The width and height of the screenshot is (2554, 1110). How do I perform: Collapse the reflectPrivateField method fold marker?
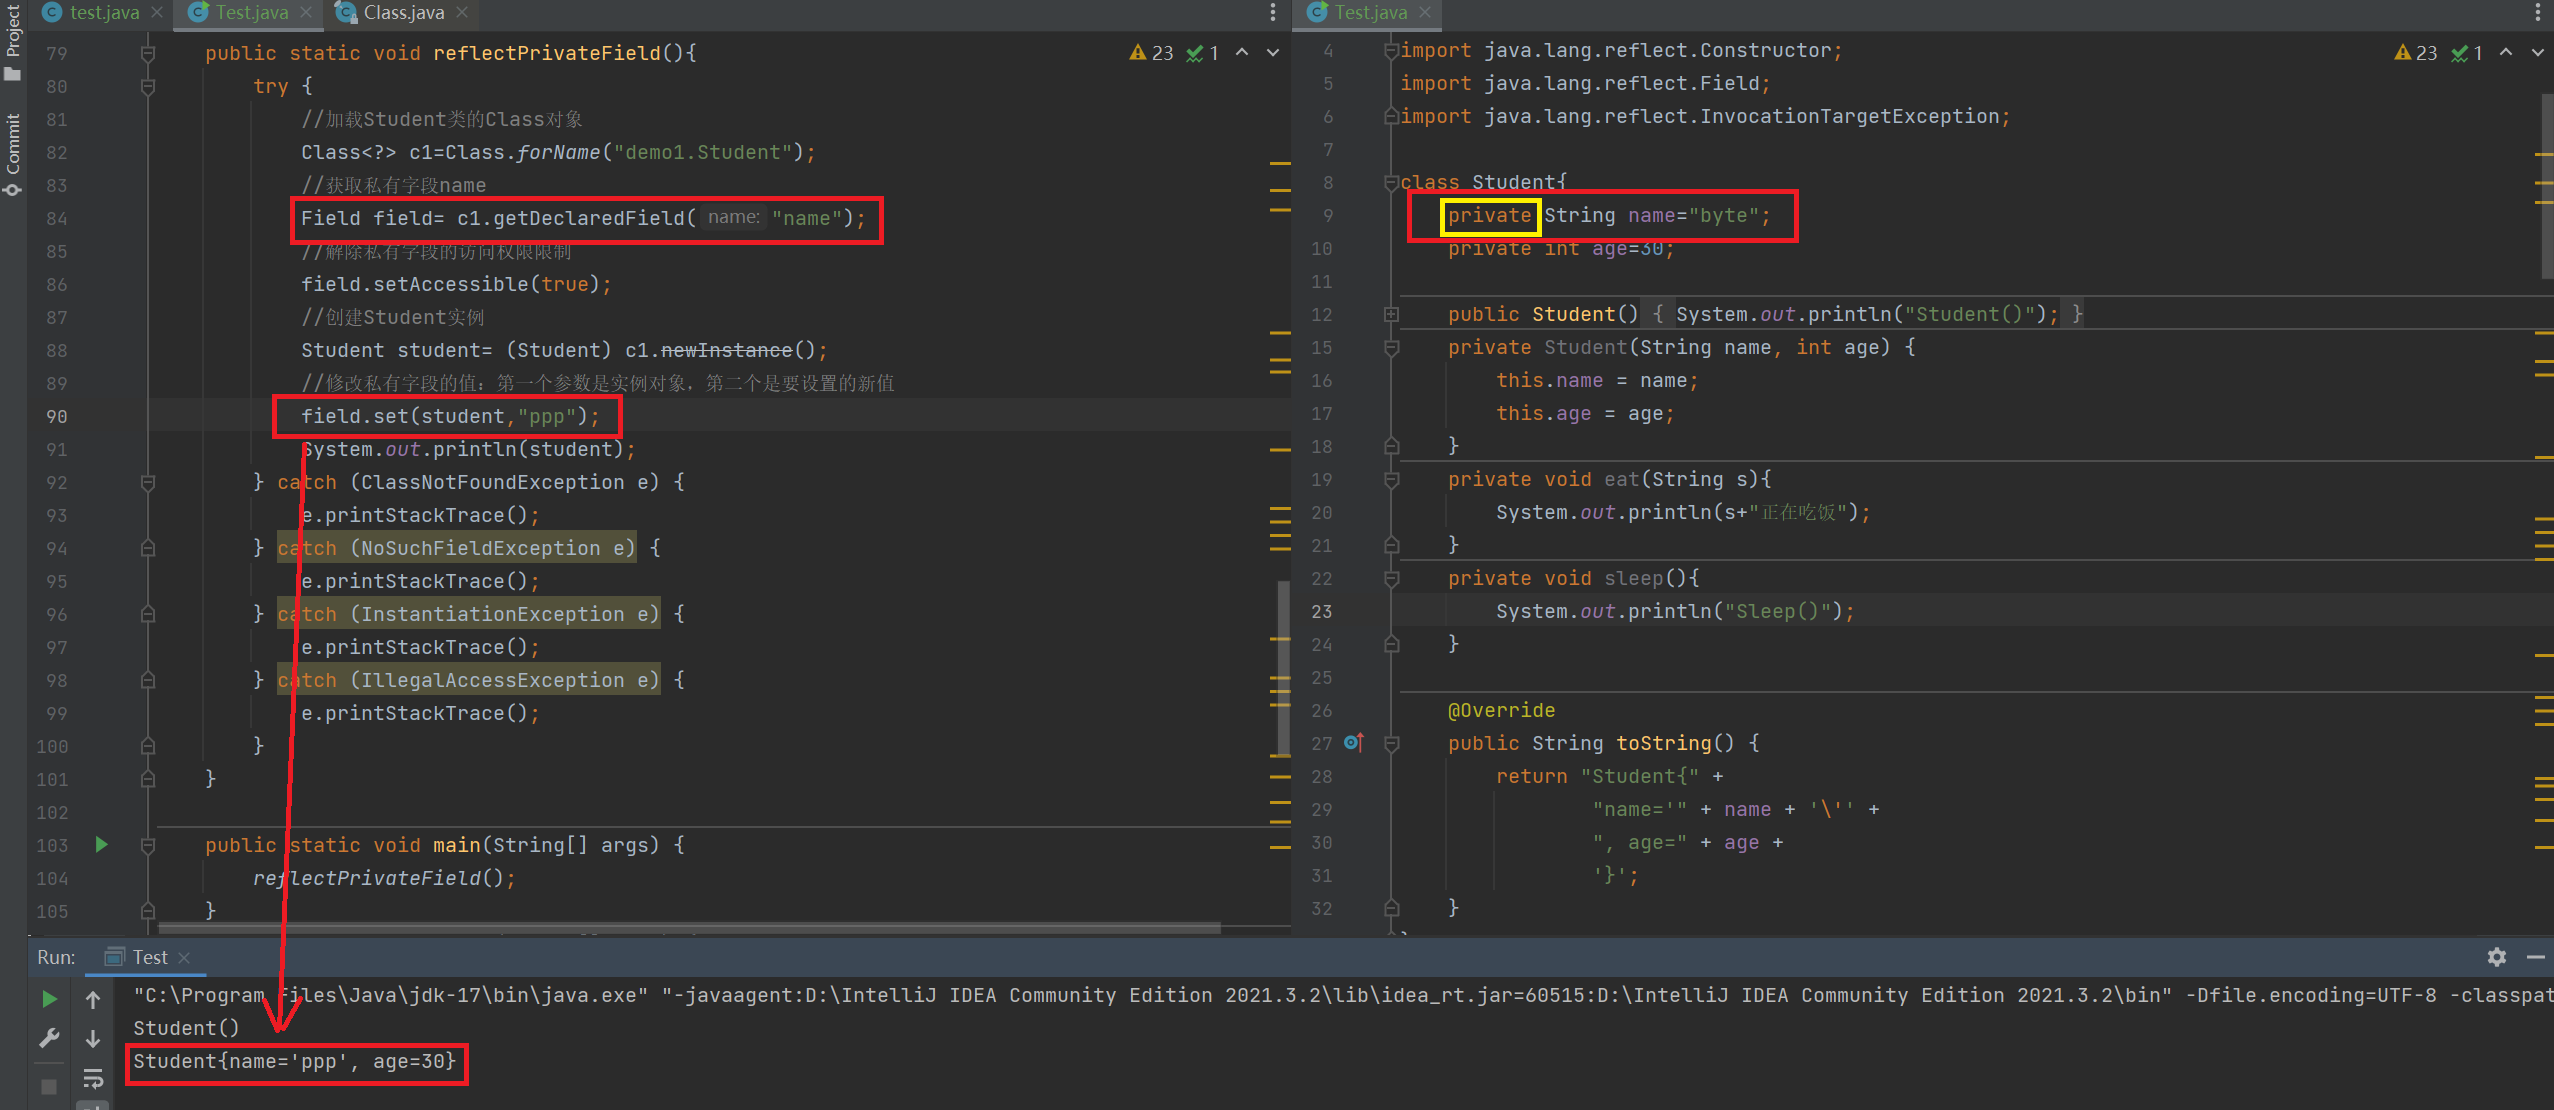pyautogui.click(x=148, y=53)
